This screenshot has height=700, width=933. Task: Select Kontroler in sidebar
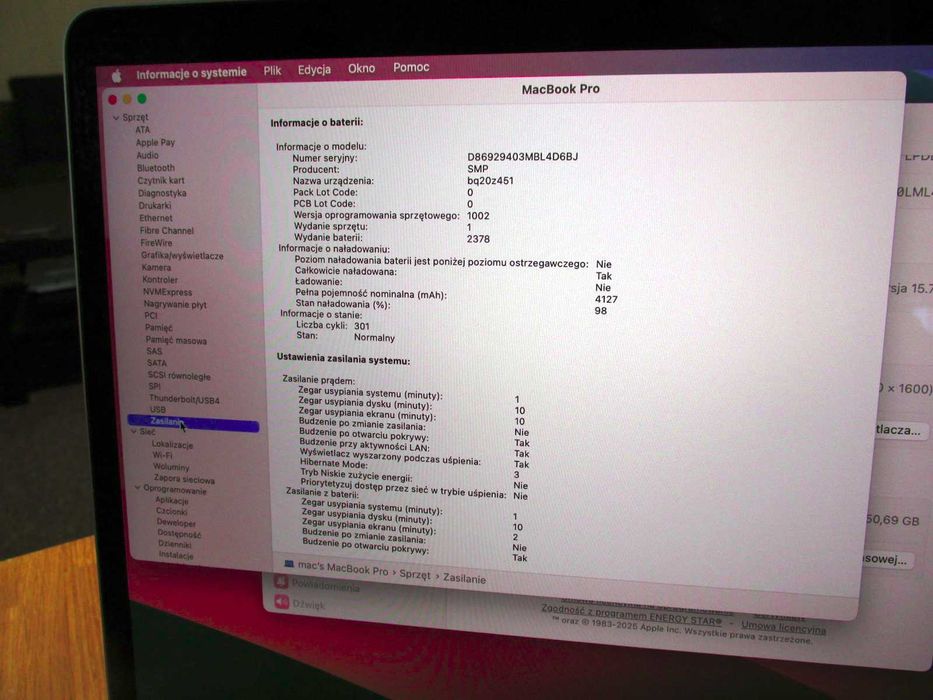click(x=160, y=279)
